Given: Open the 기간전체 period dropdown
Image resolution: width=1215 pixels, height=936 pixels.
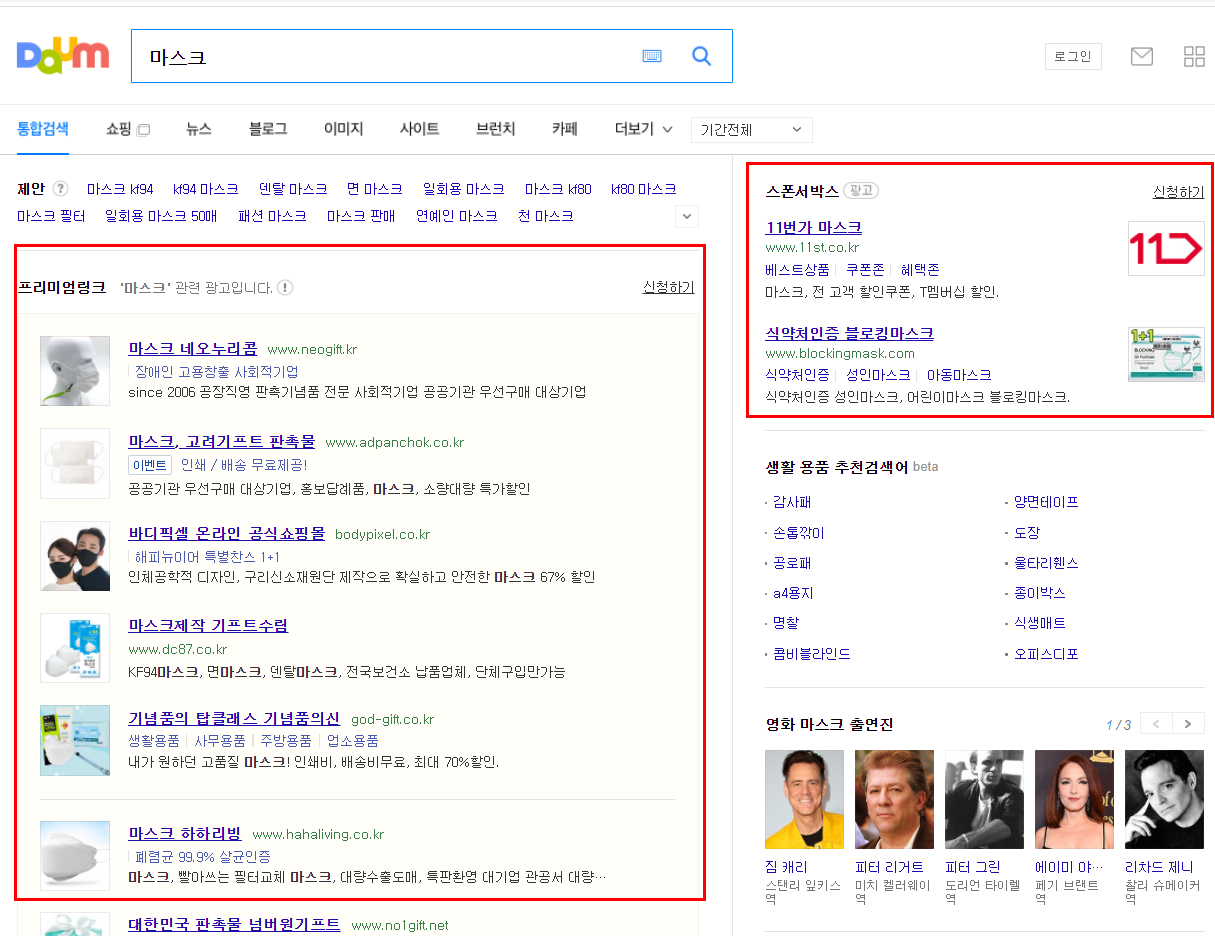Looking at the screenshot, I should pyautogui.click(x=752, y=130).
